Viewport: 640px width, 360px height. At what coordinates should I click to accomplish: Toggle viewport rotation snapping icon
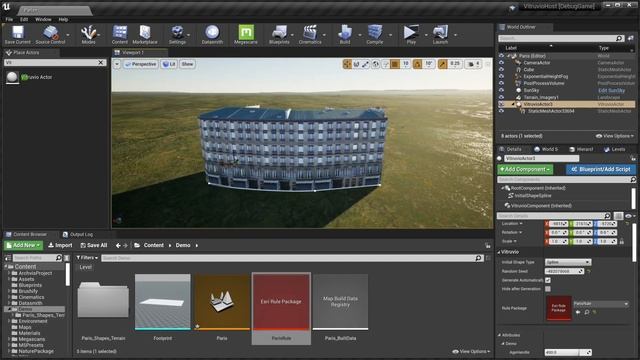[417, 64]
